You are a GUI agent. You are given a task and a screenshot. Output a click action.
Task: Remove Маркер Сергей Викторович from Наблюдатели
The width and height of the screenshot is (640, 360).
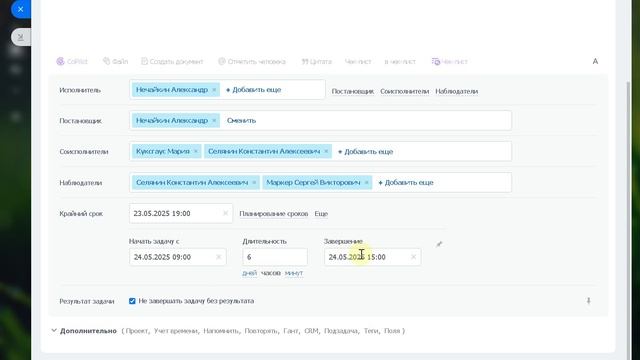point(366,182)
